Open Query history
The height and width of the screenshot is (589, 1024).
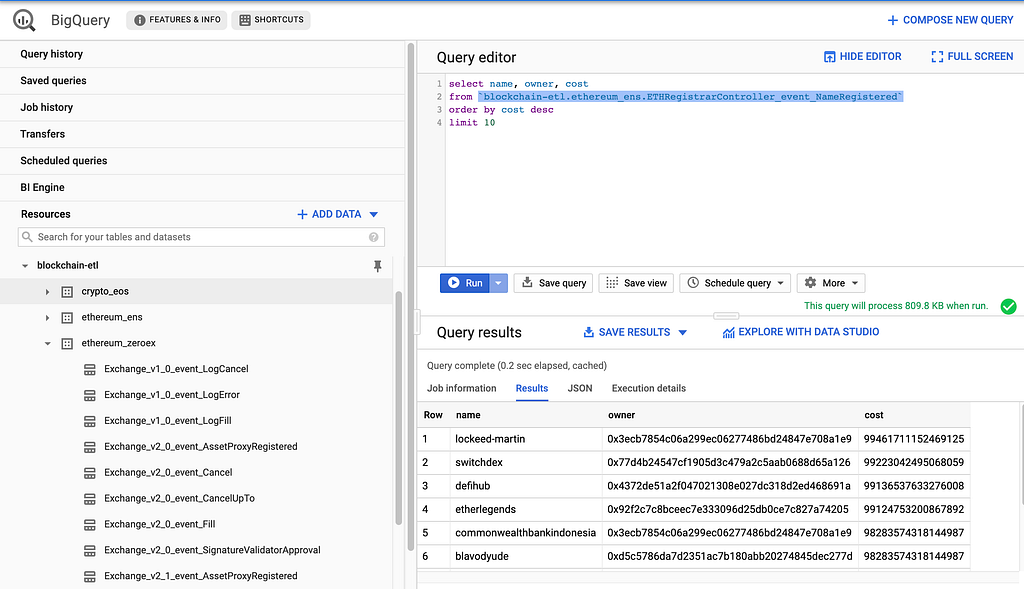pos(52,54)
